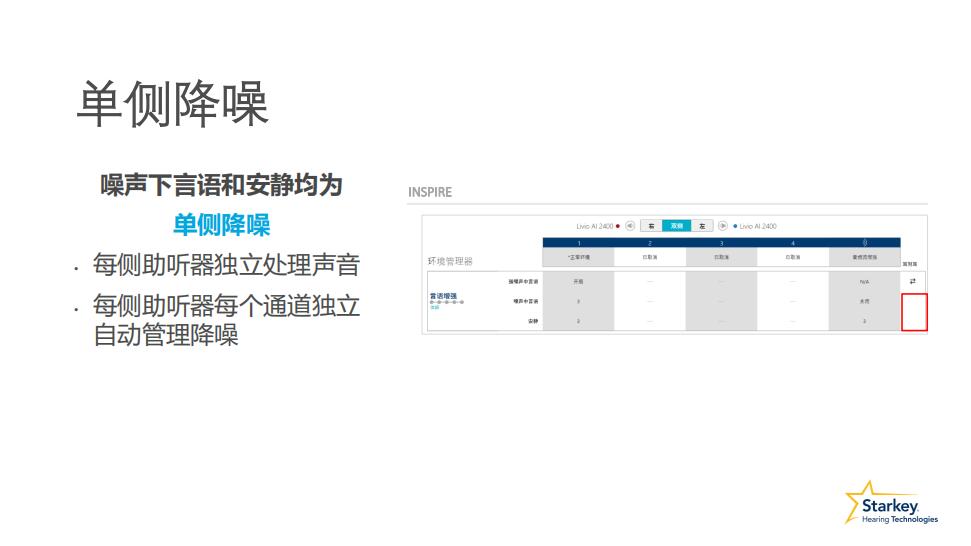Open memory tab 4
Viewport: 971px width, 546px height.
[793, 243]
